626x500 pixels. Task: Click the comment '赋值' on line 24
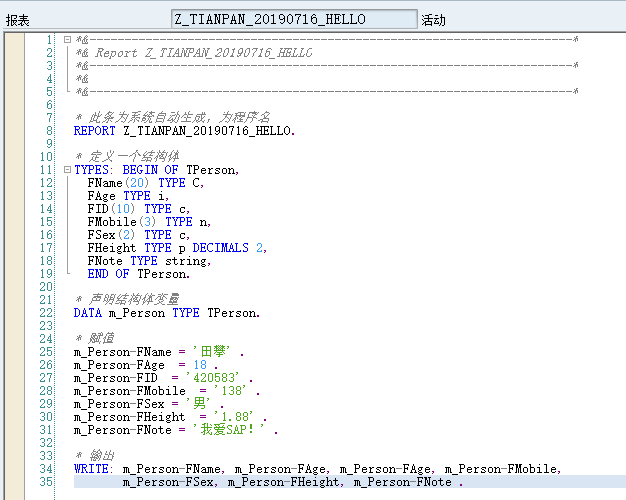click(95, 339)
